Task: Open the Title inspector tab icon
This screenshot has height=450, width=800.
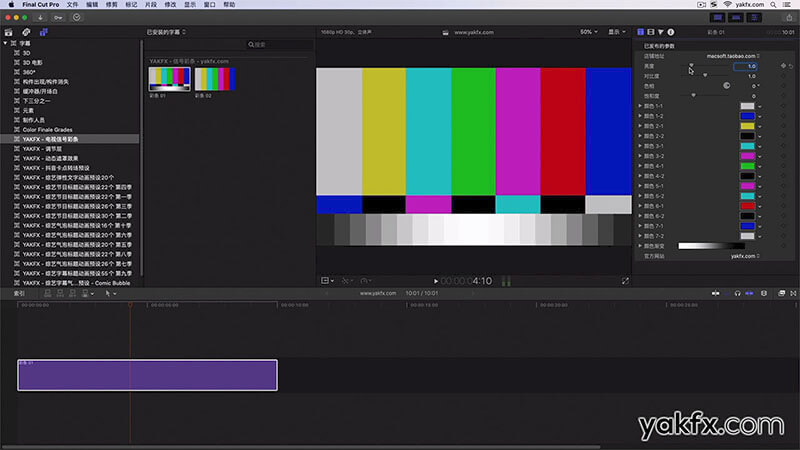Action: (x=640, y=32)
